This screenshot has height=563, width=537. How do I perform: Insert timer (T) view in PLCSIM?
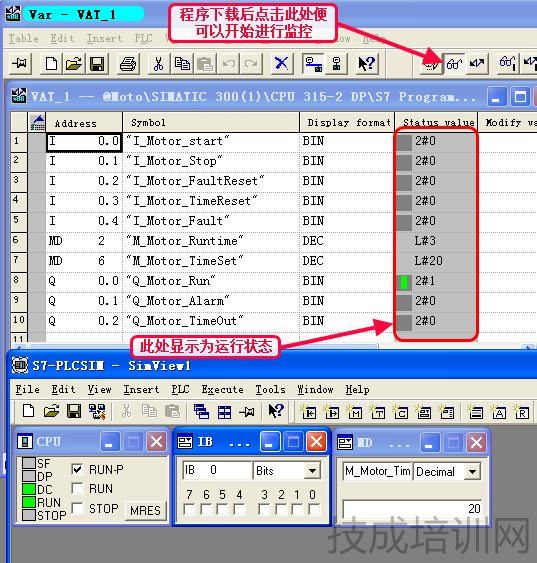coord(378,413)
